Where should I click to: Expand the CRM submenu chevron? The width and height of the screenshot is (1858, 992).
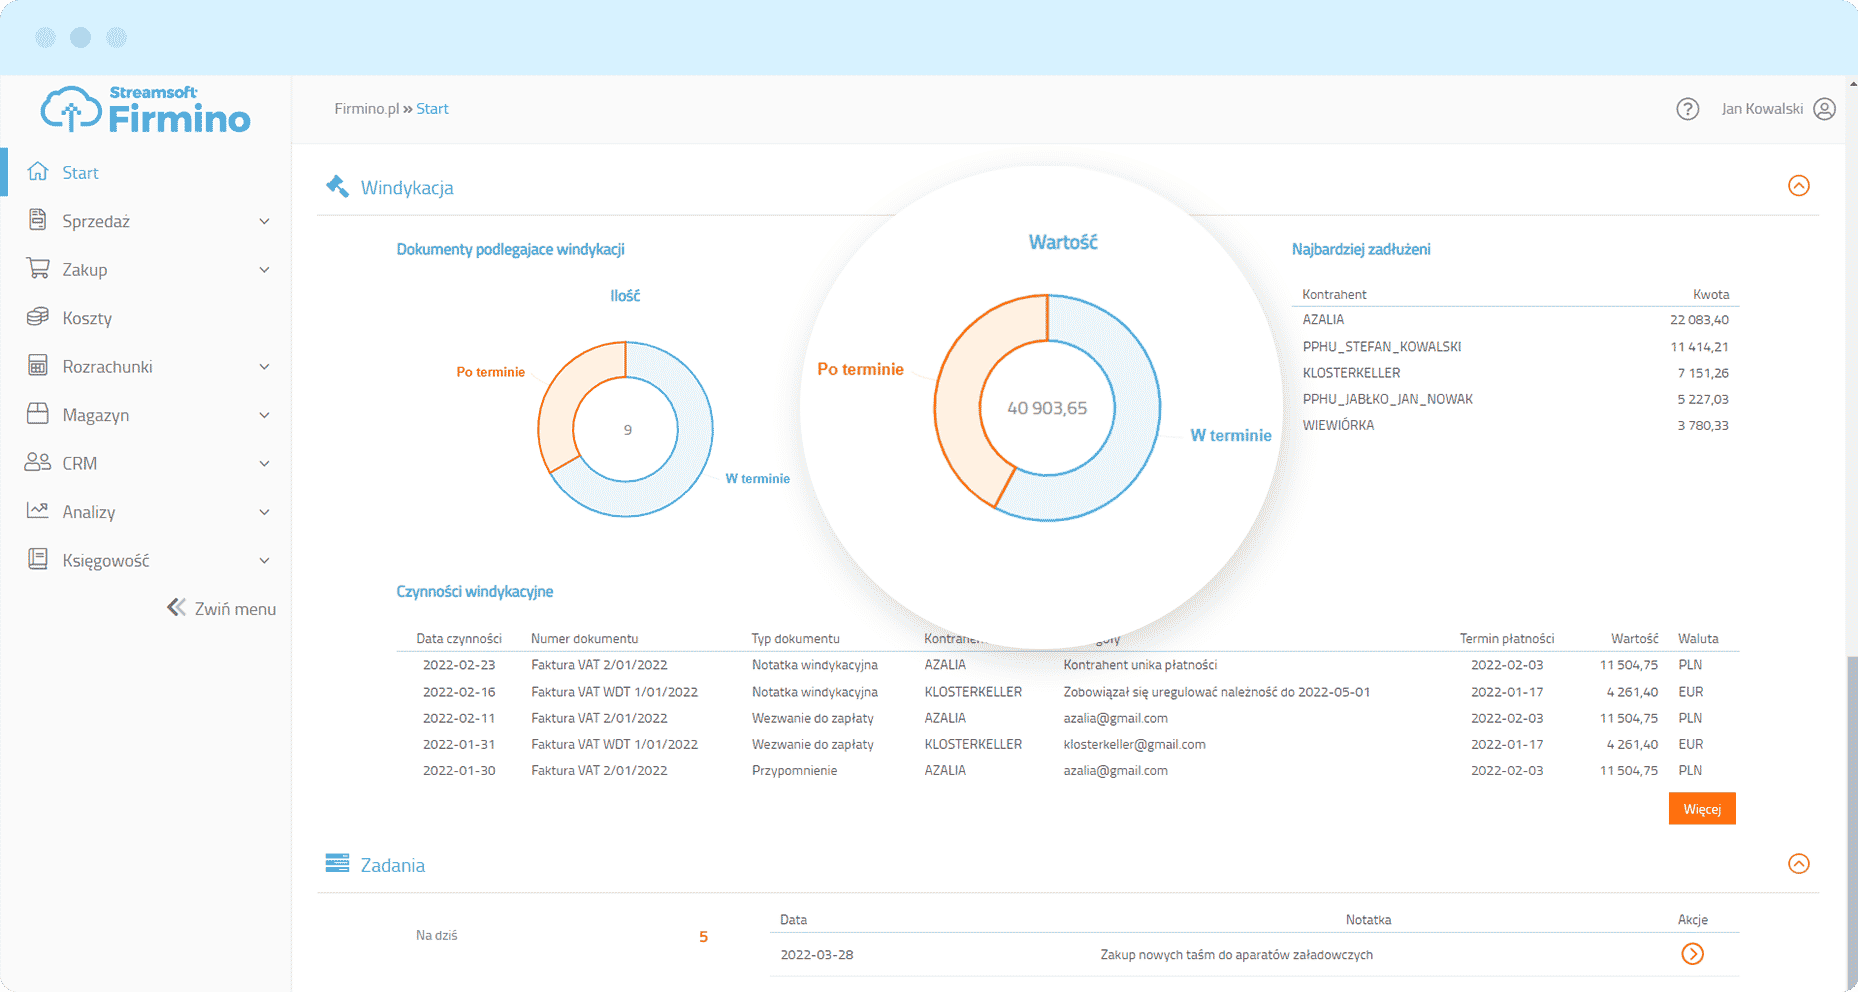[x=265, y=464]
